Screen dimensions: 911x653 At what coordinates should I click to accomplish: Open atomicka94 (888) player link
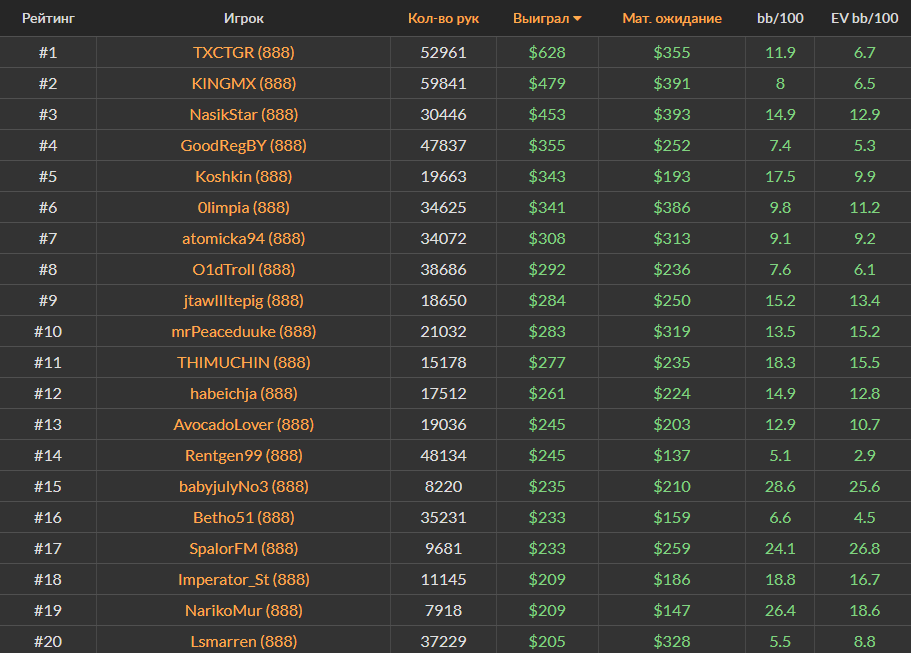pyautogui.click(x=243, y=238)
